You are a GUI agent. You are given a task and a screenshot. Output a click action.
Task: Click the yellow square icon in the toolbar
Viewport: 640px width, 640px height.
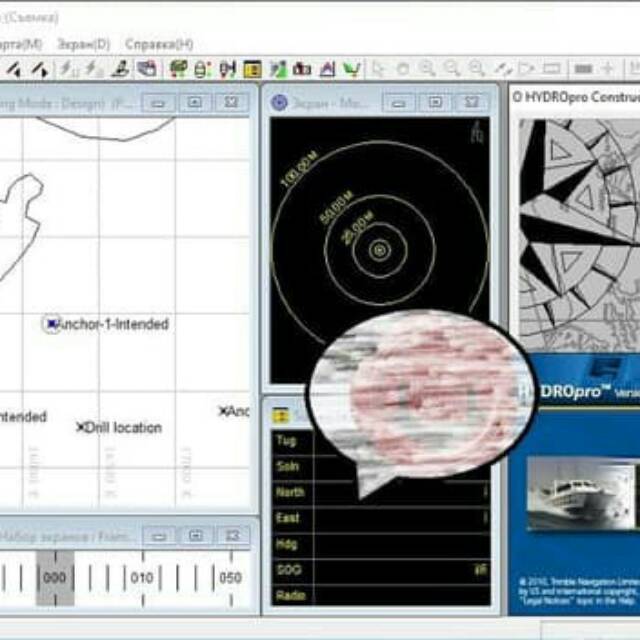[x=253, y=69]
